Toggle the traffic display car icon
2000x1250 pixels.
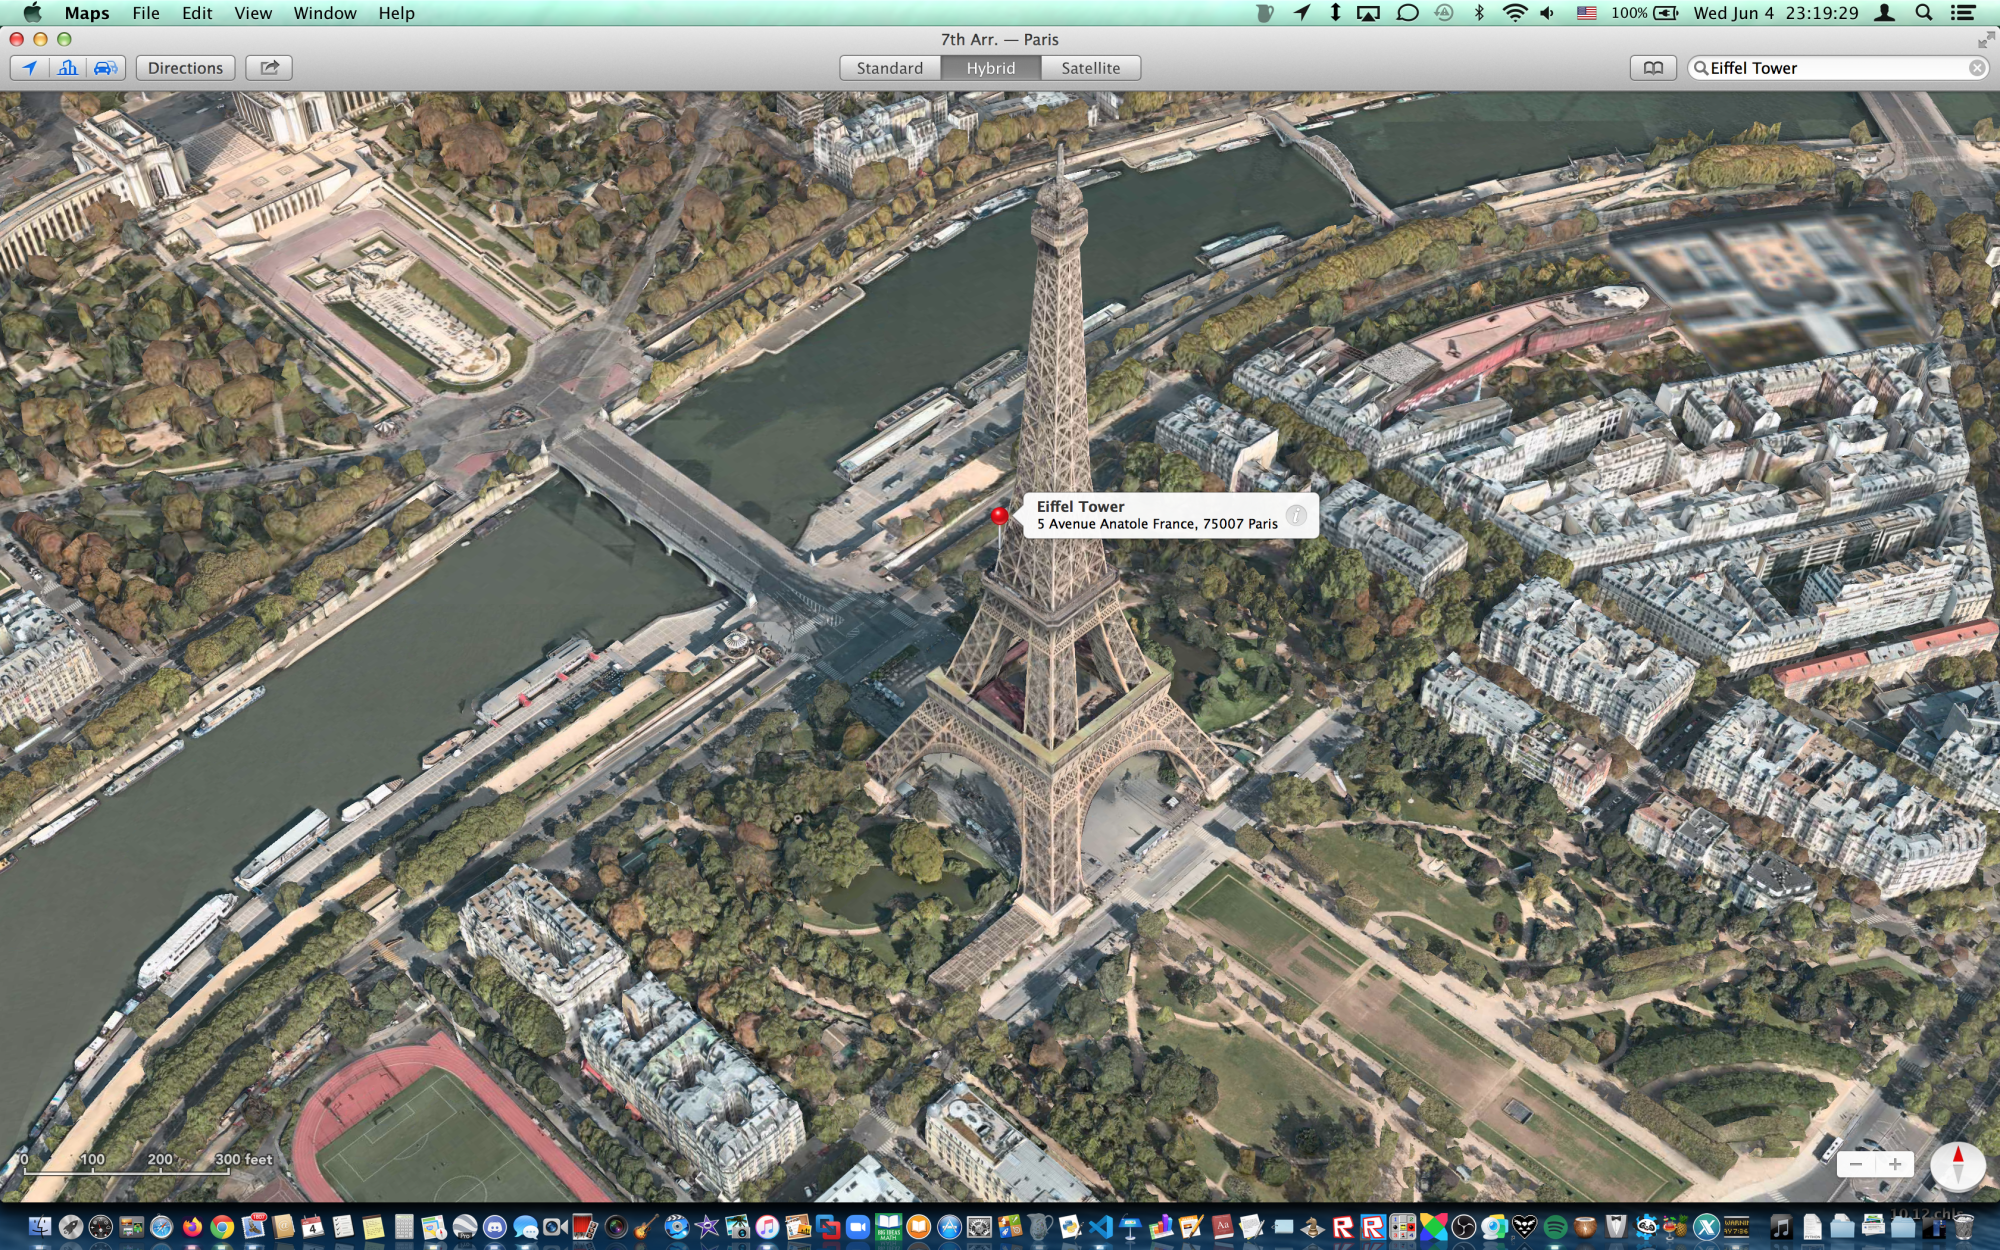[x=105, y=68]
